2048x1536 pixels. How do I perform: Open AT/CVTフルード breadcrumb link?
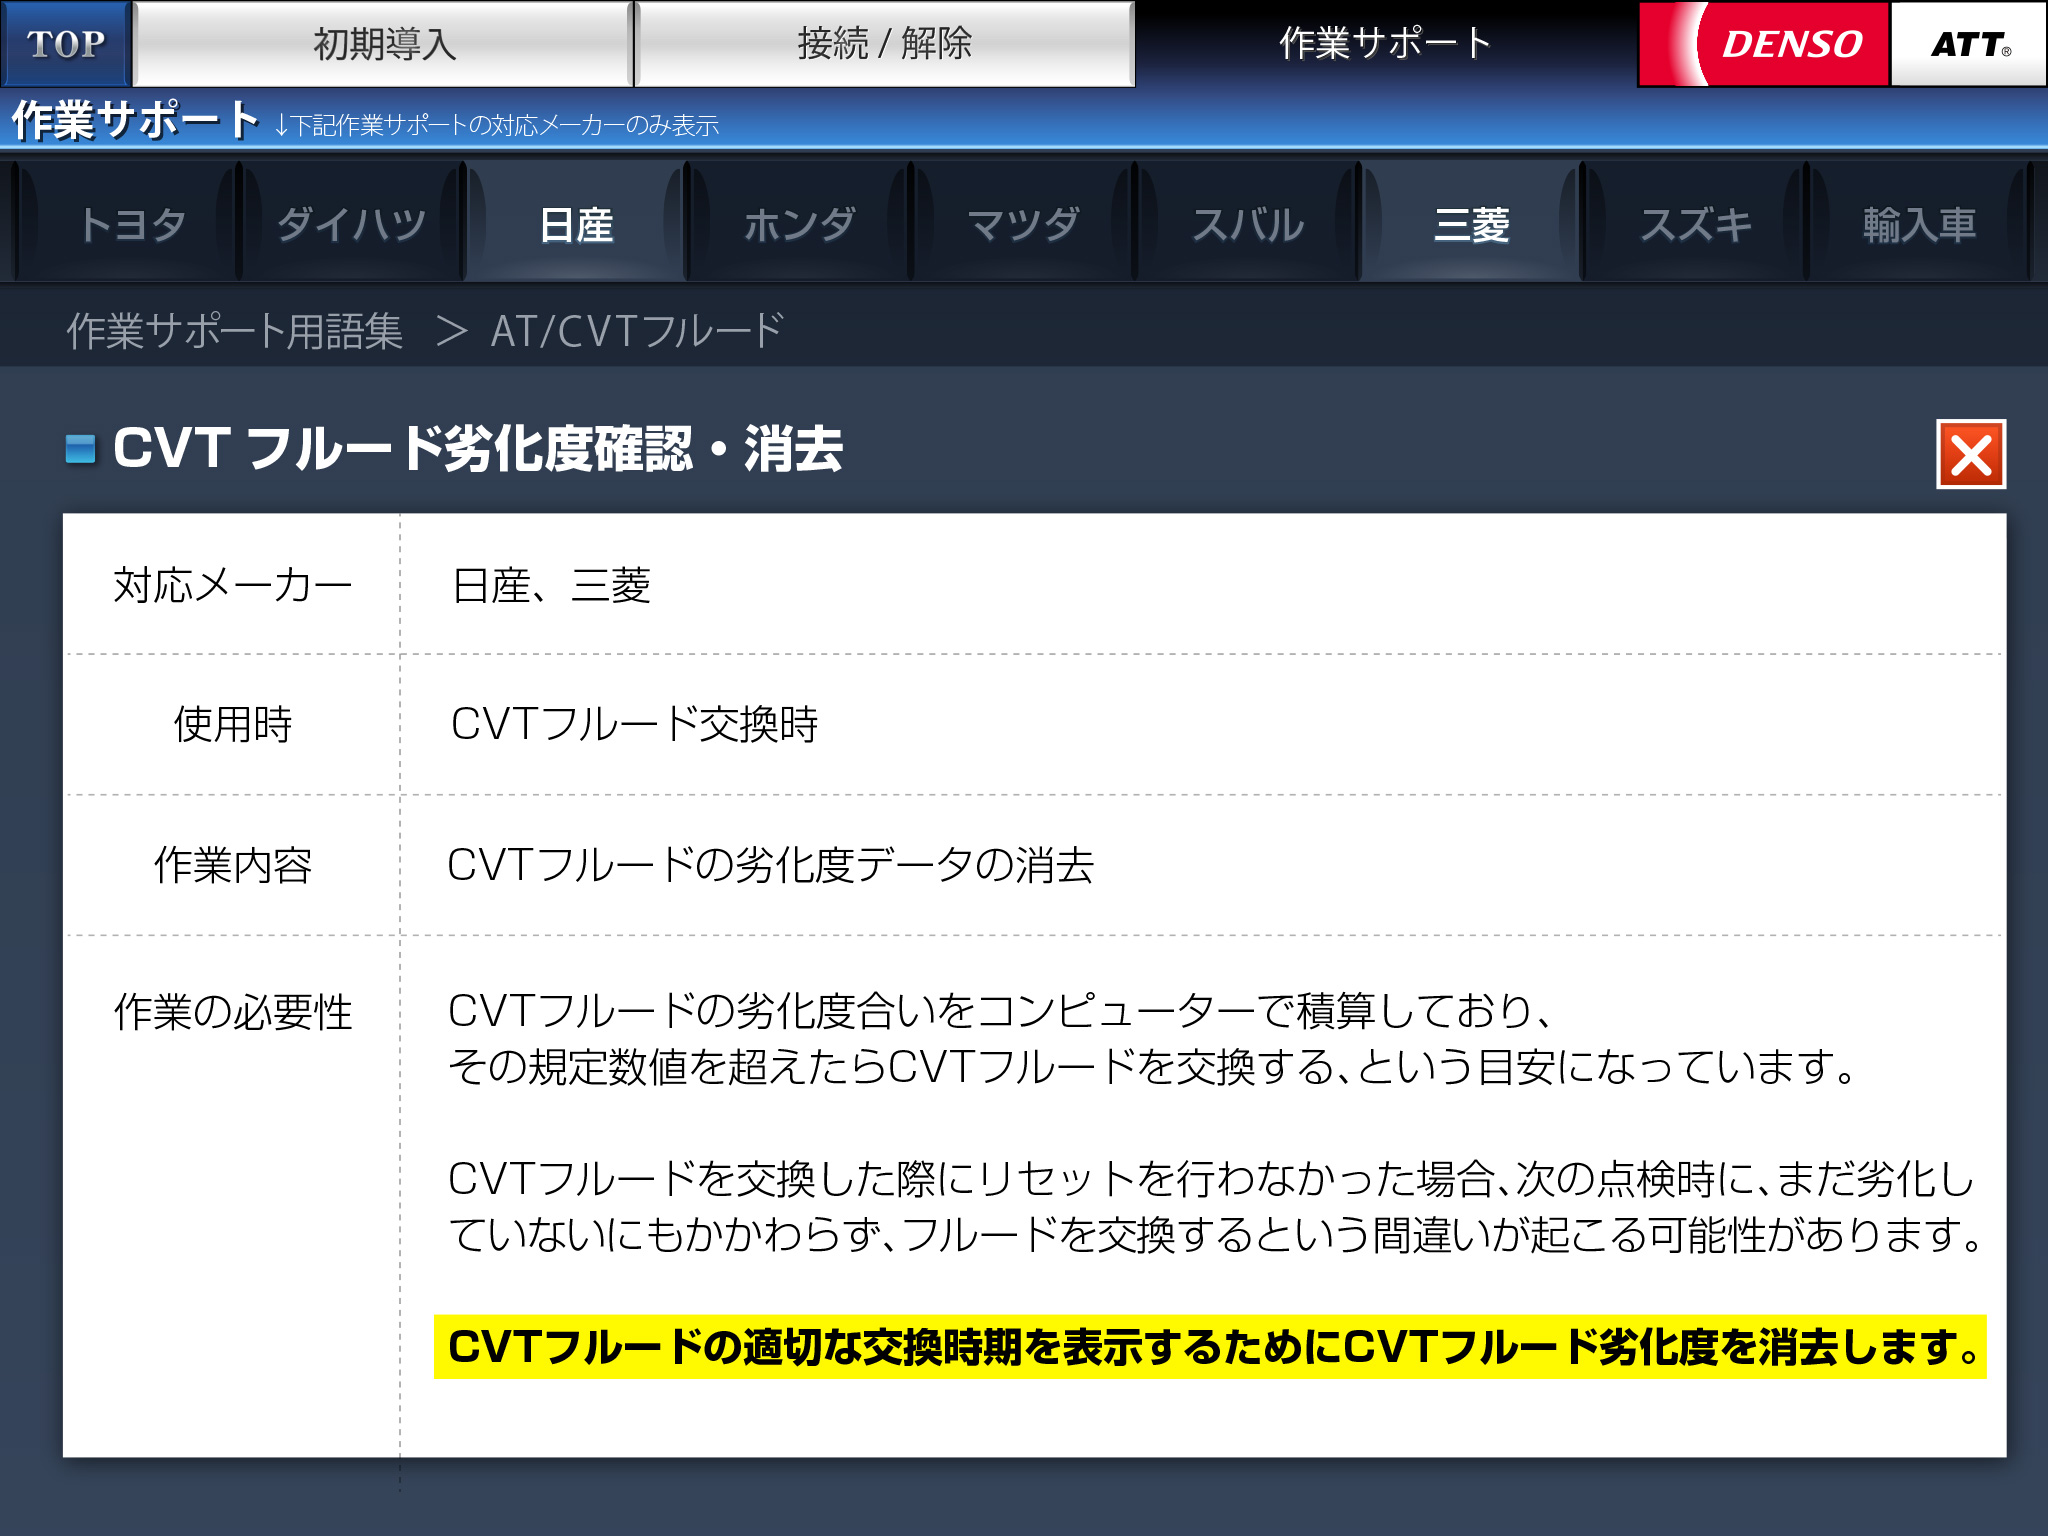click(636, 331)
